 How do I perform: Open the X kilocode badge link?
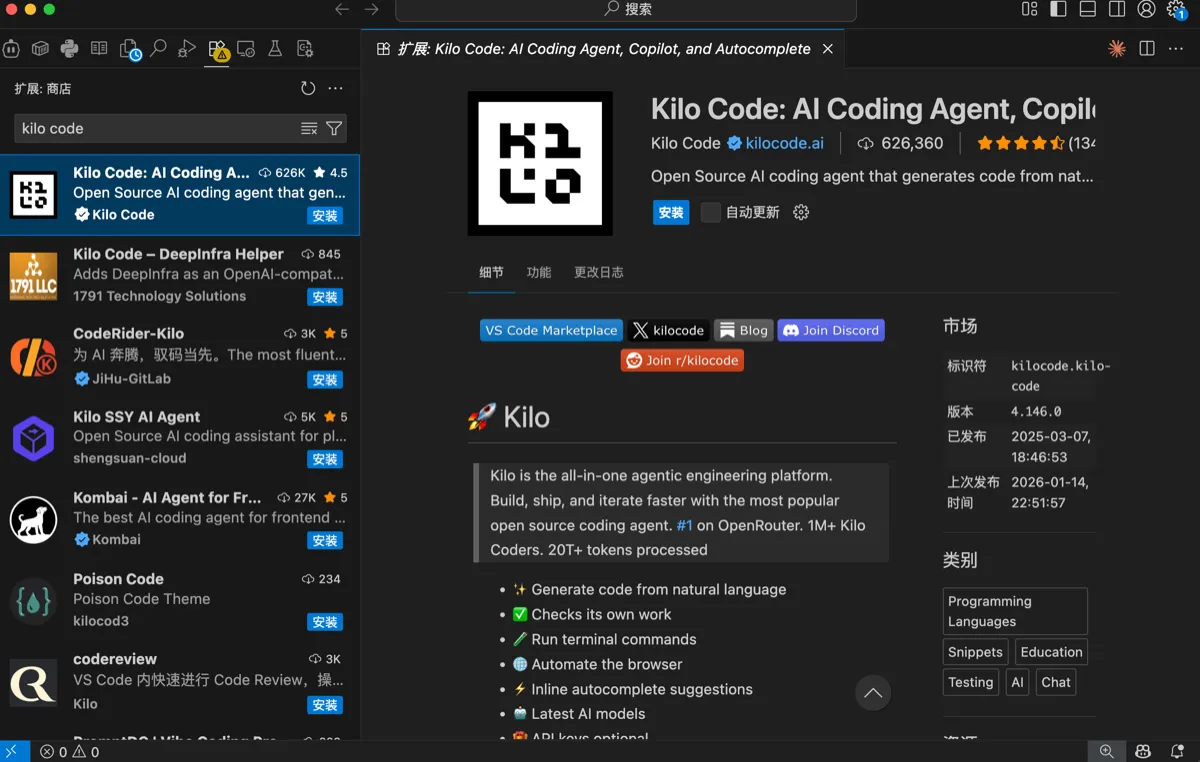pos(668,330)
